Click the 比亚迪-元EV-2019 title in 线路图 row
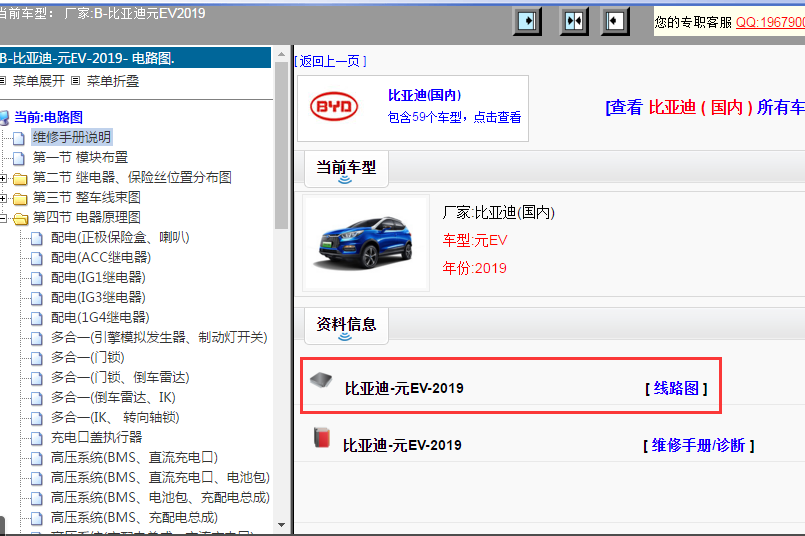This screenshot has width=805, height=536. click(x=404, y=388)
